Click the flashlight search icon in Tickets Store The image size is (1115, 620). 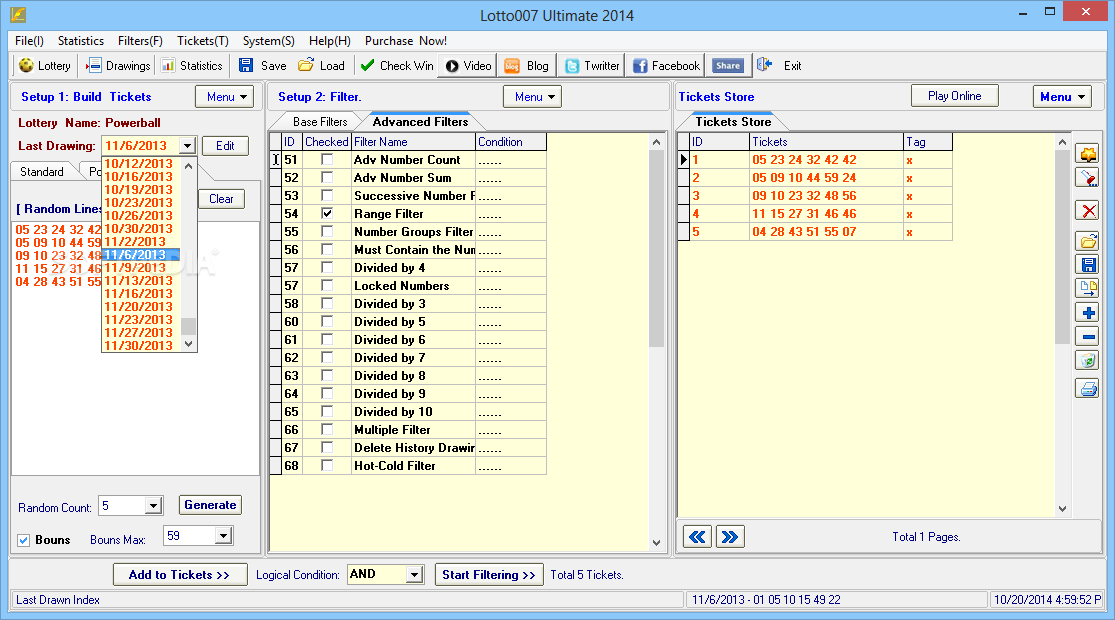pos(1088,178)
